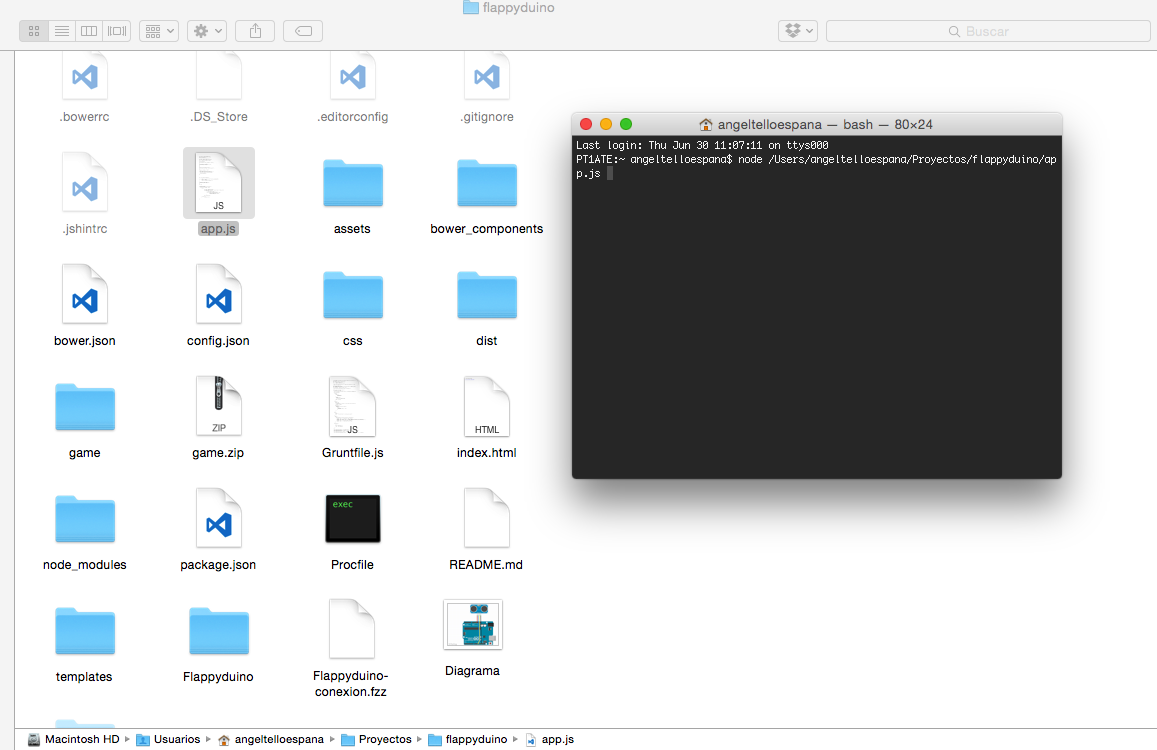Screen dimensions: 1157x750
Task: Select the package.json file icon
Action: click(x=218, y=518)
